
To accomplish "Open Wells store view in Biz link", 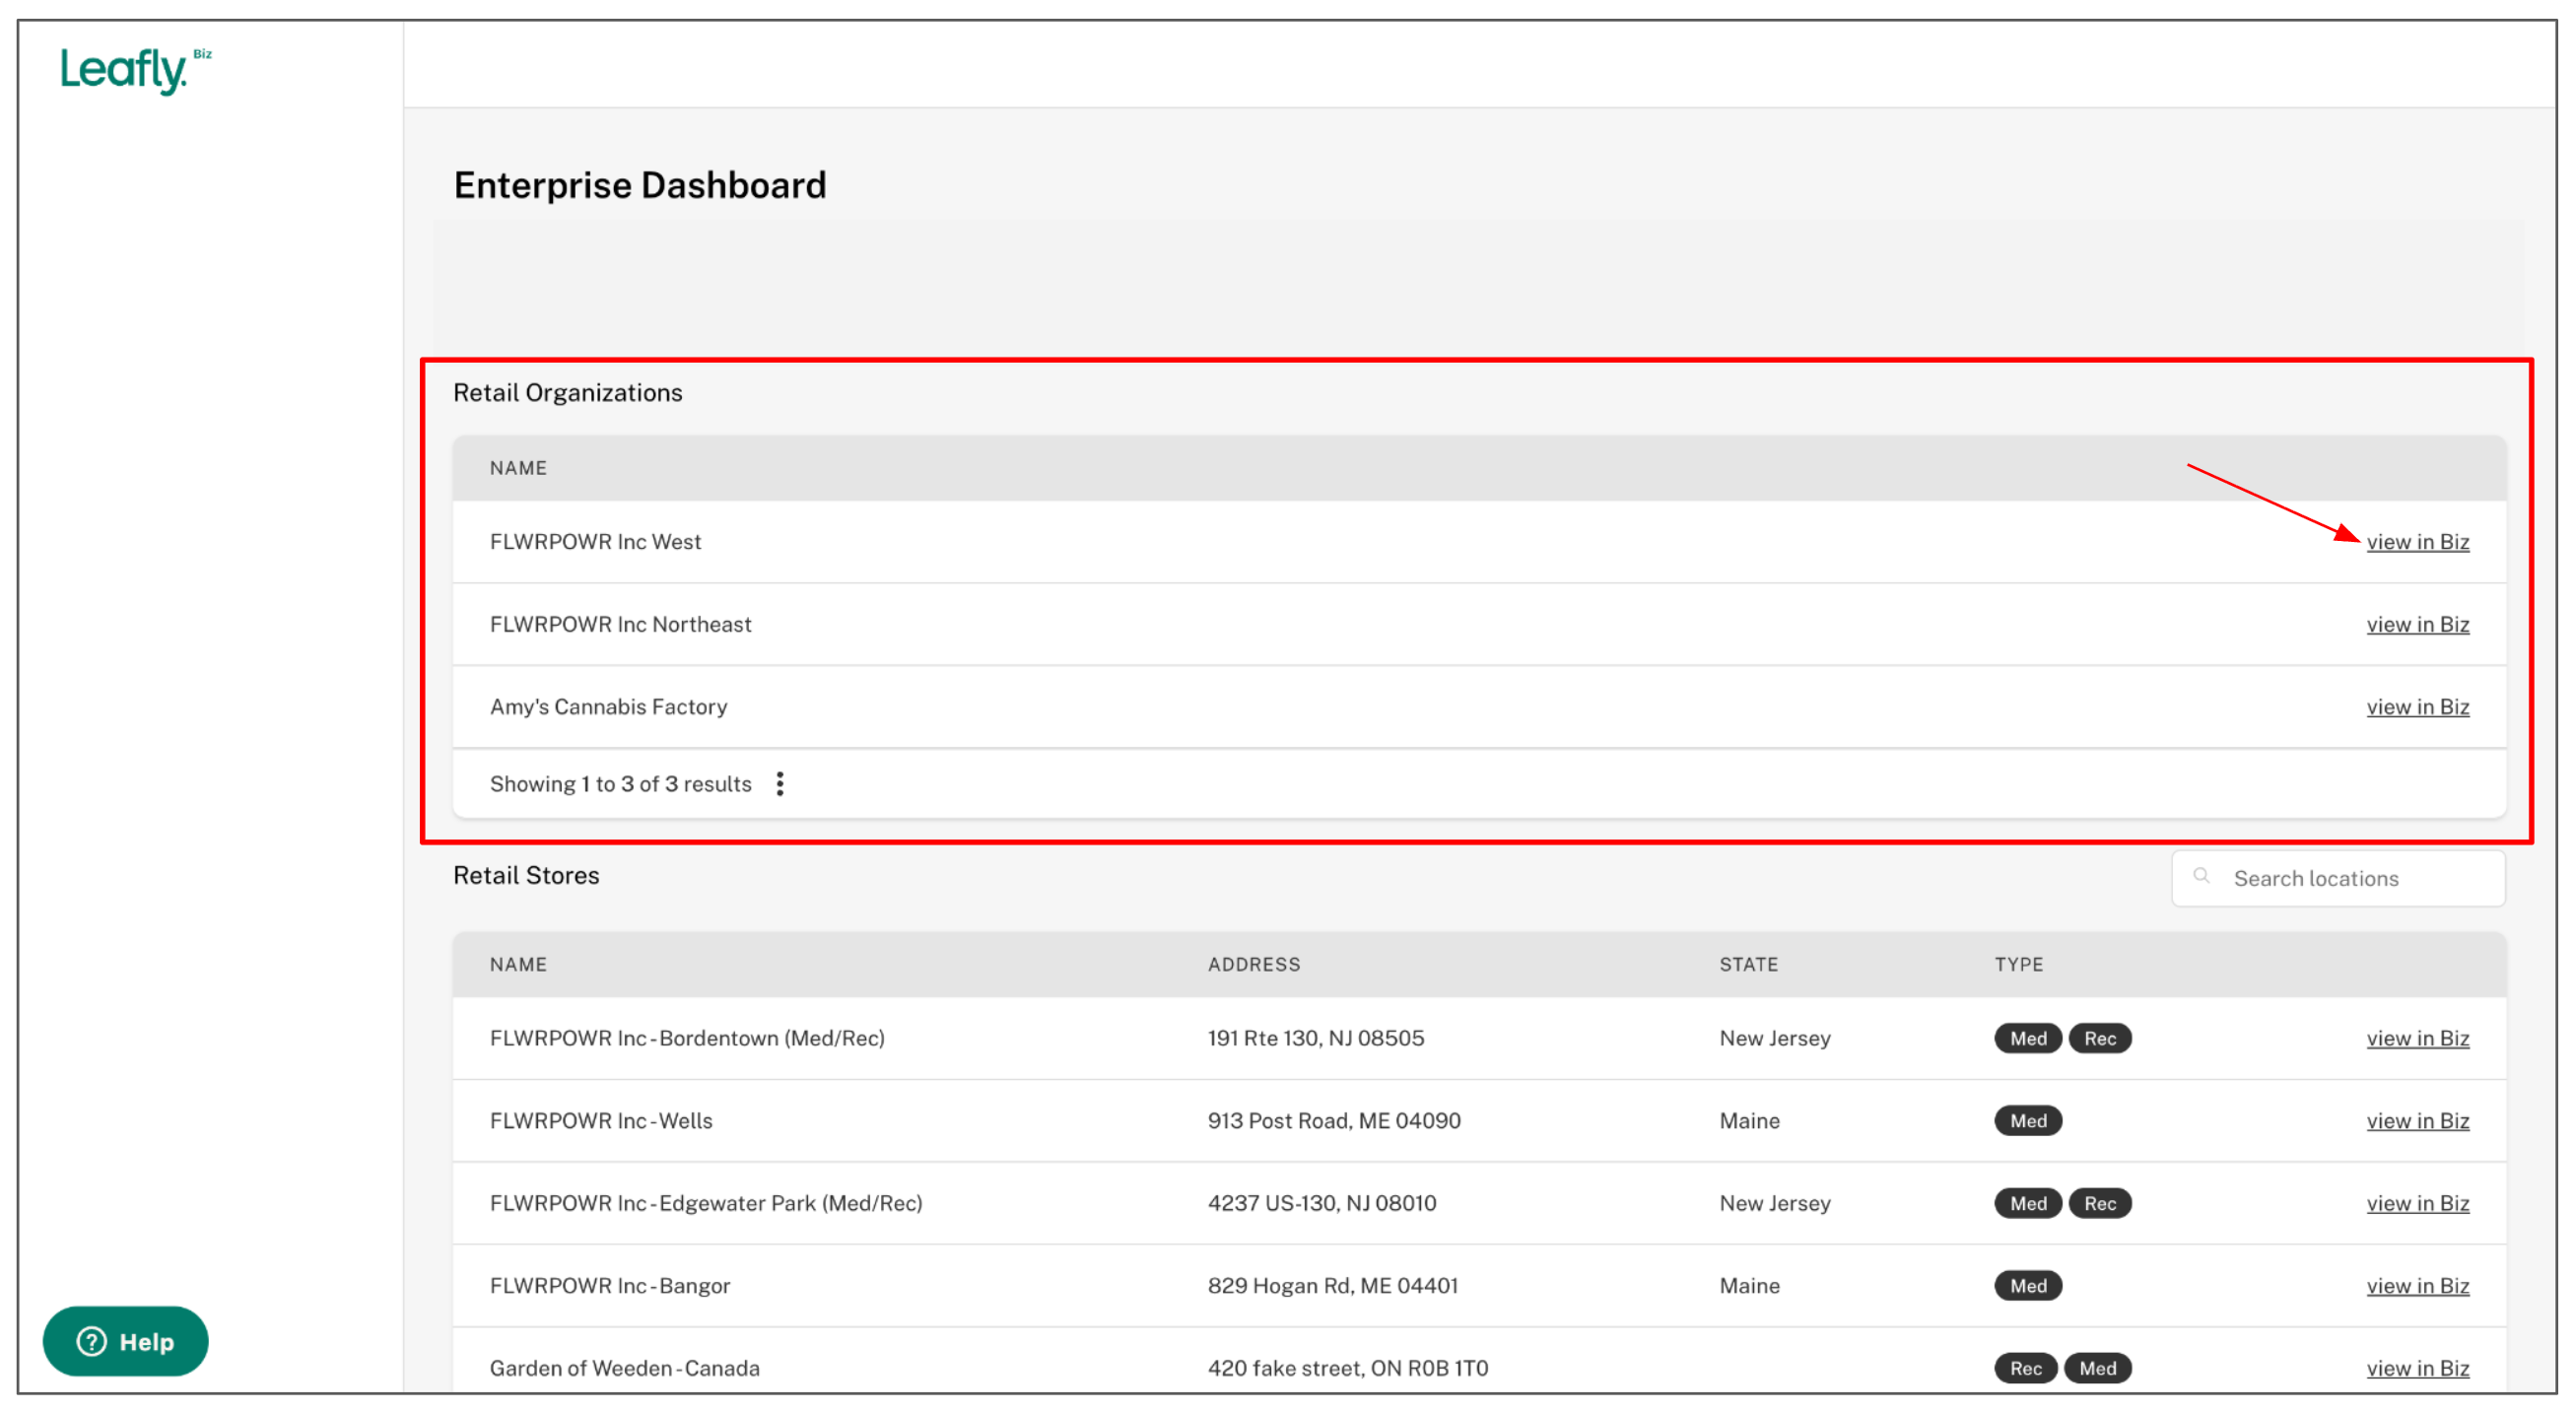I will (2417, 1120).
